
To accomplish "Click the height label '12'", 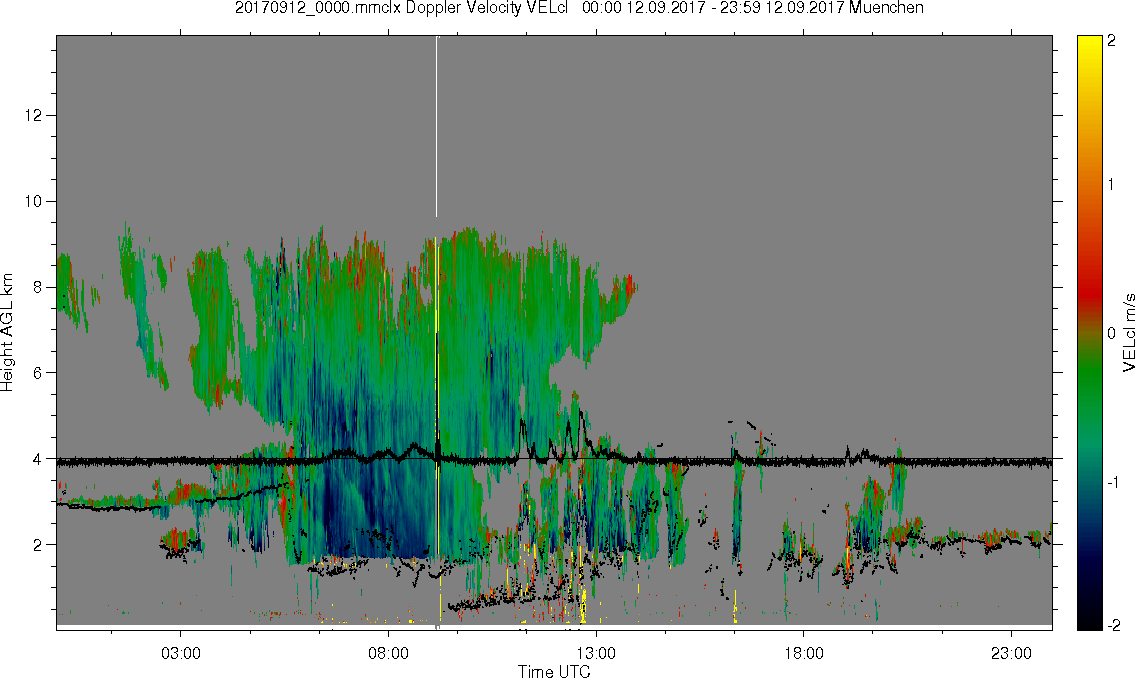I will (x=32, y=116).
